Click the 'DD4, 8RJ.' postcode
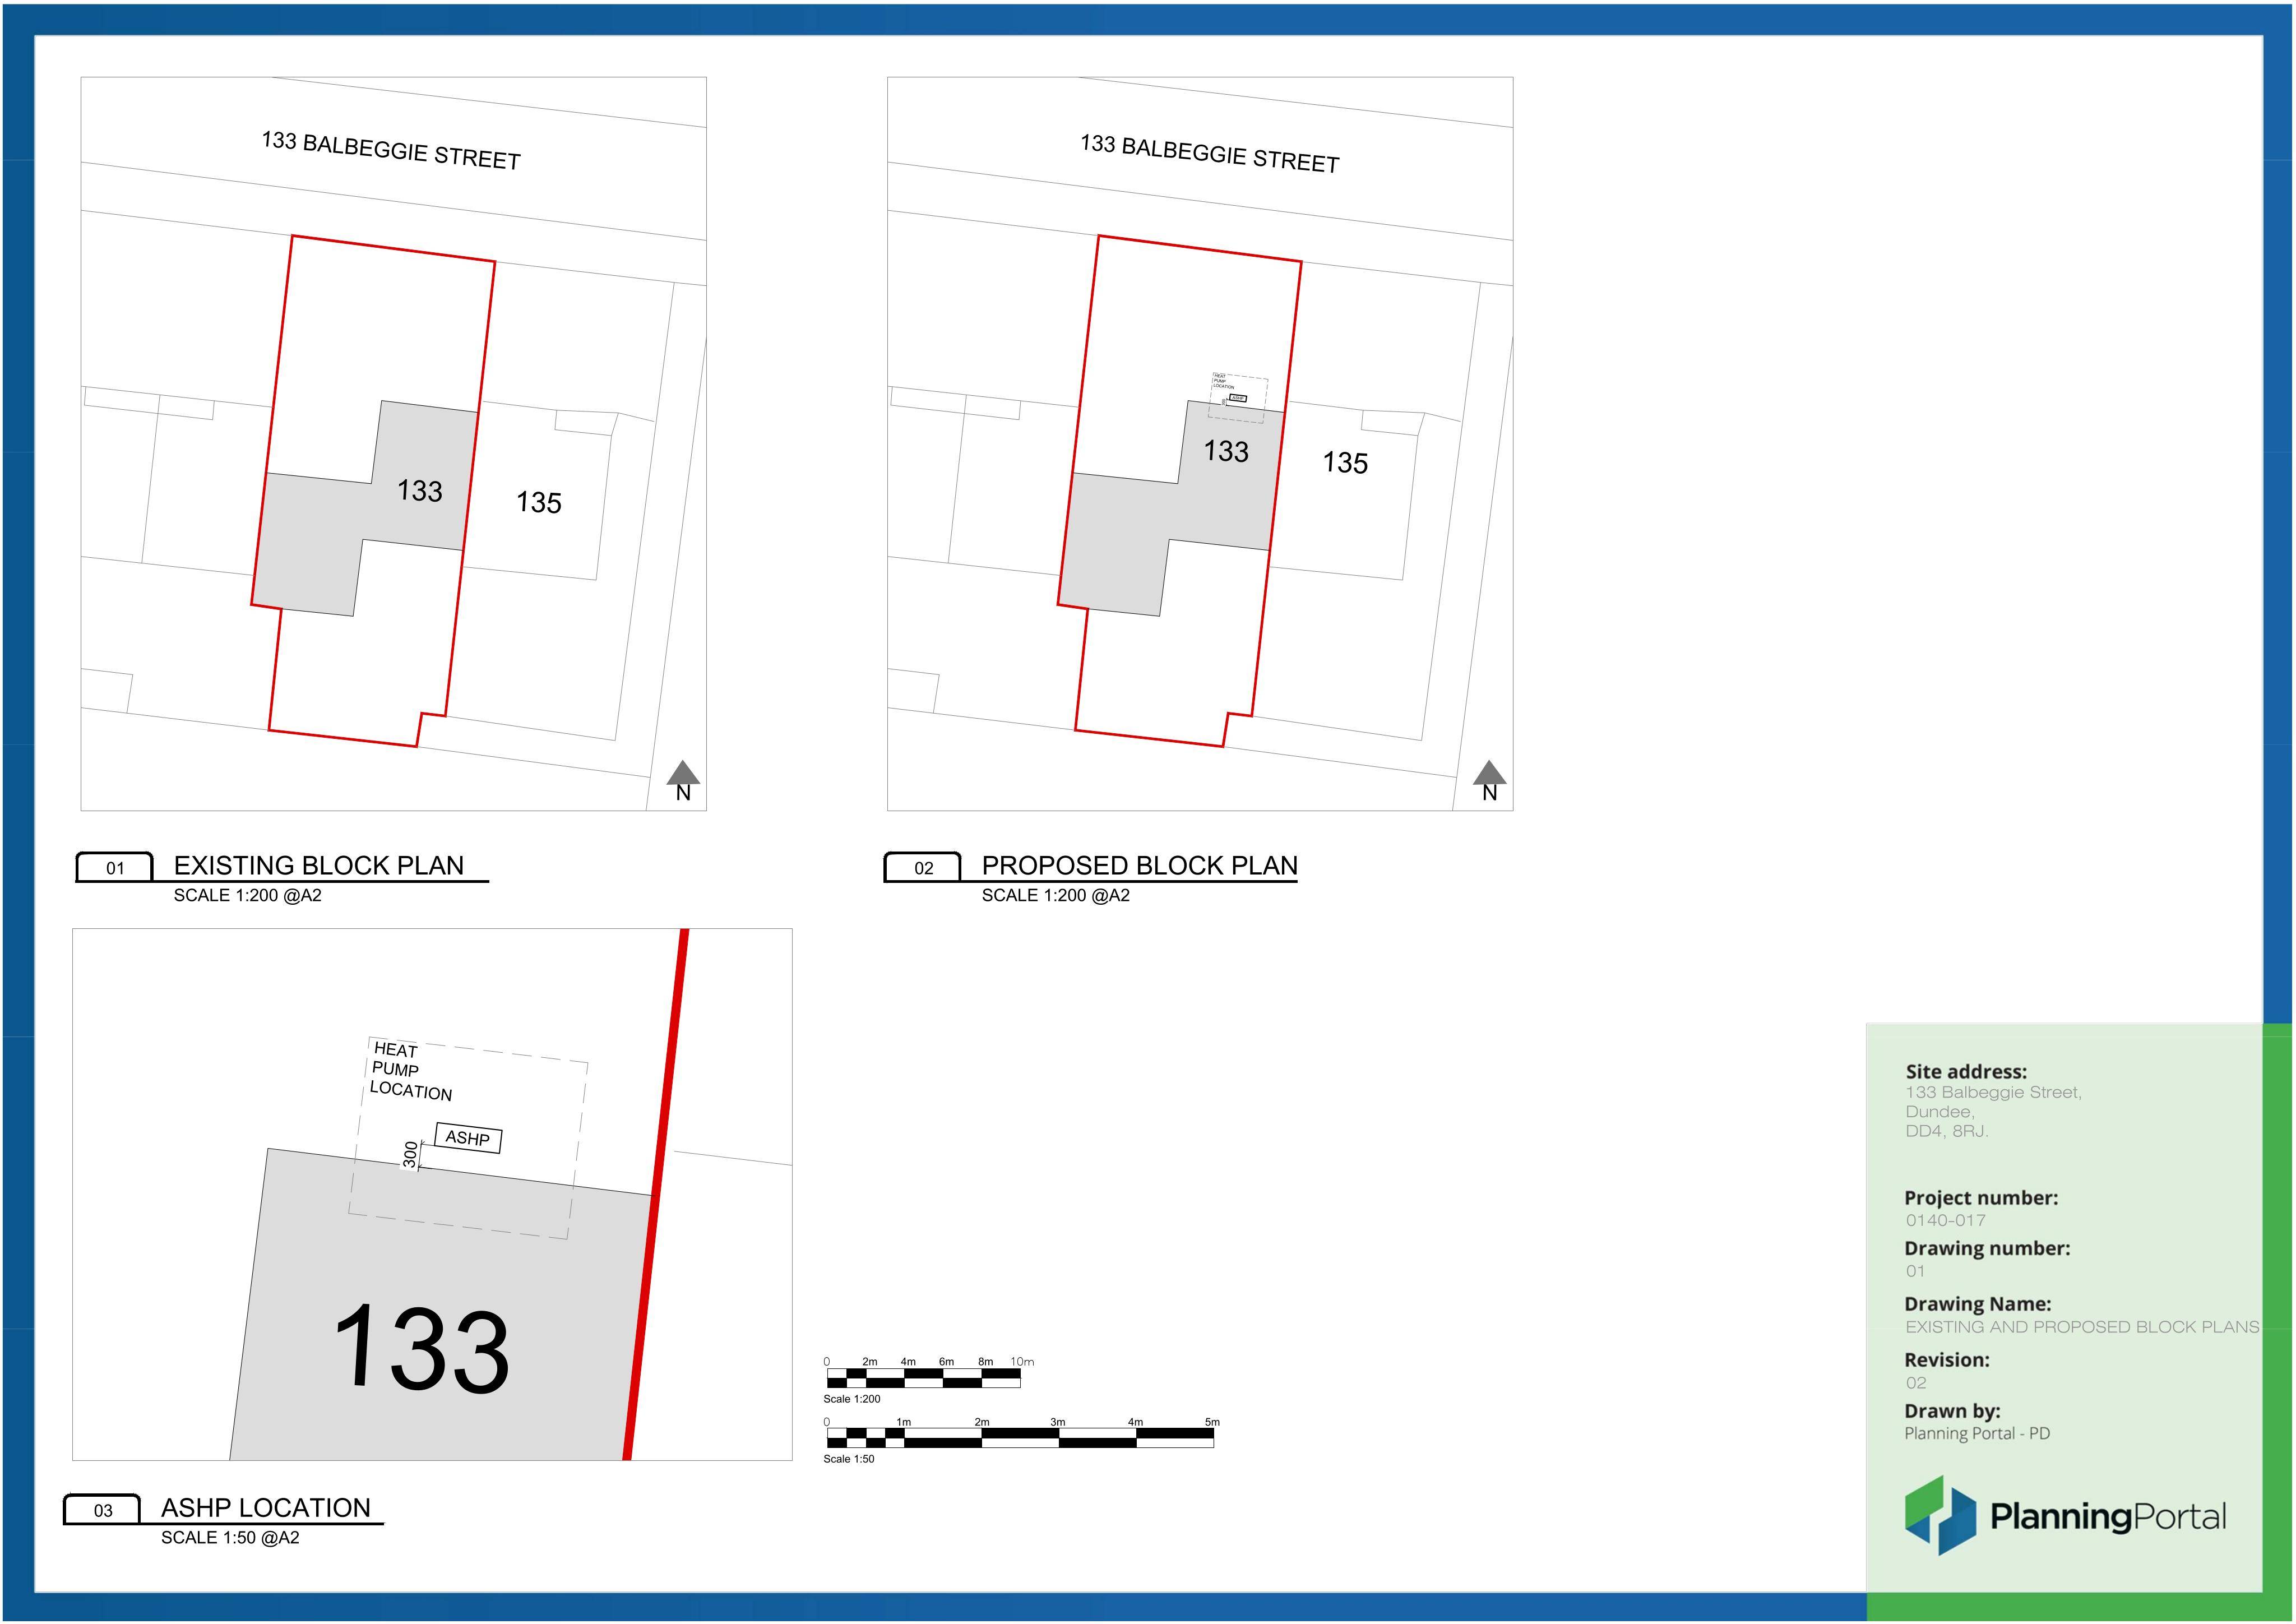The image size is (2296, 1624). (1947, 1131)
